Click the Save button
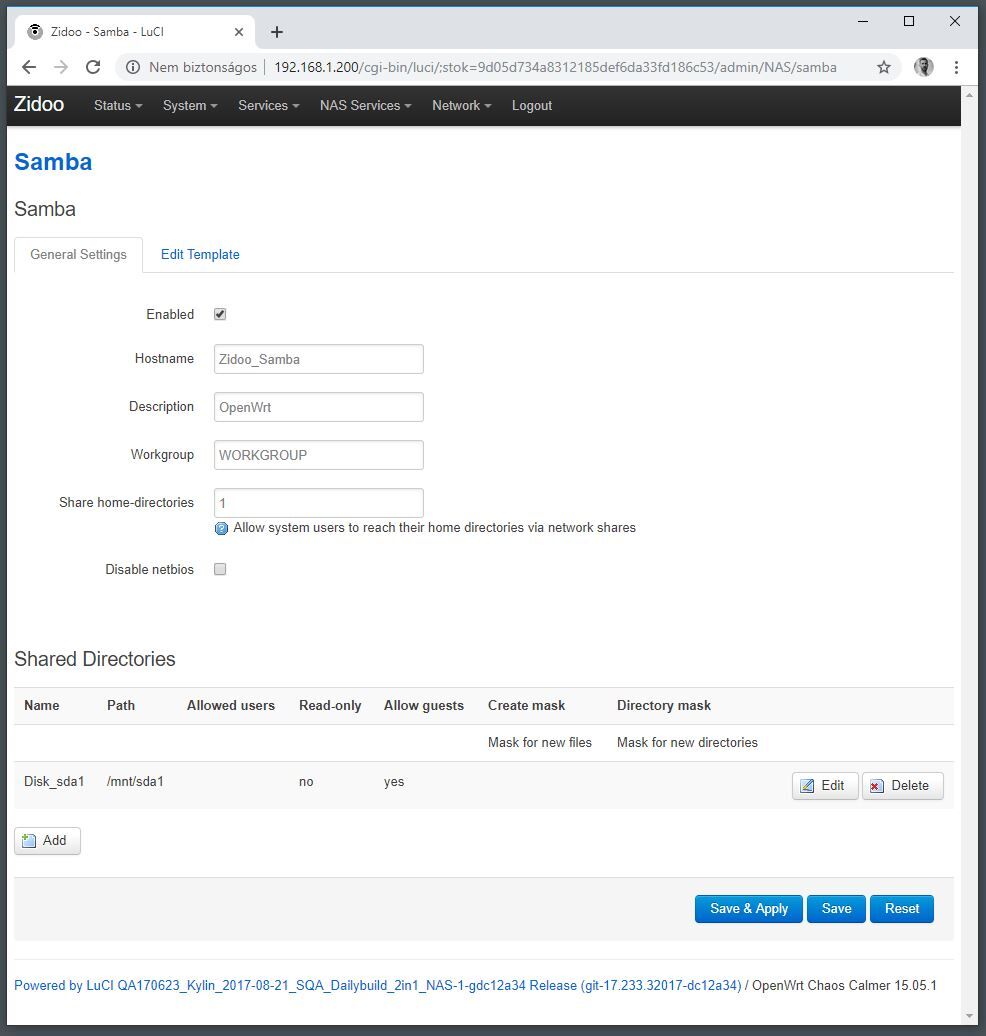This screenshot has width=986, height=1036. [836, 908]
